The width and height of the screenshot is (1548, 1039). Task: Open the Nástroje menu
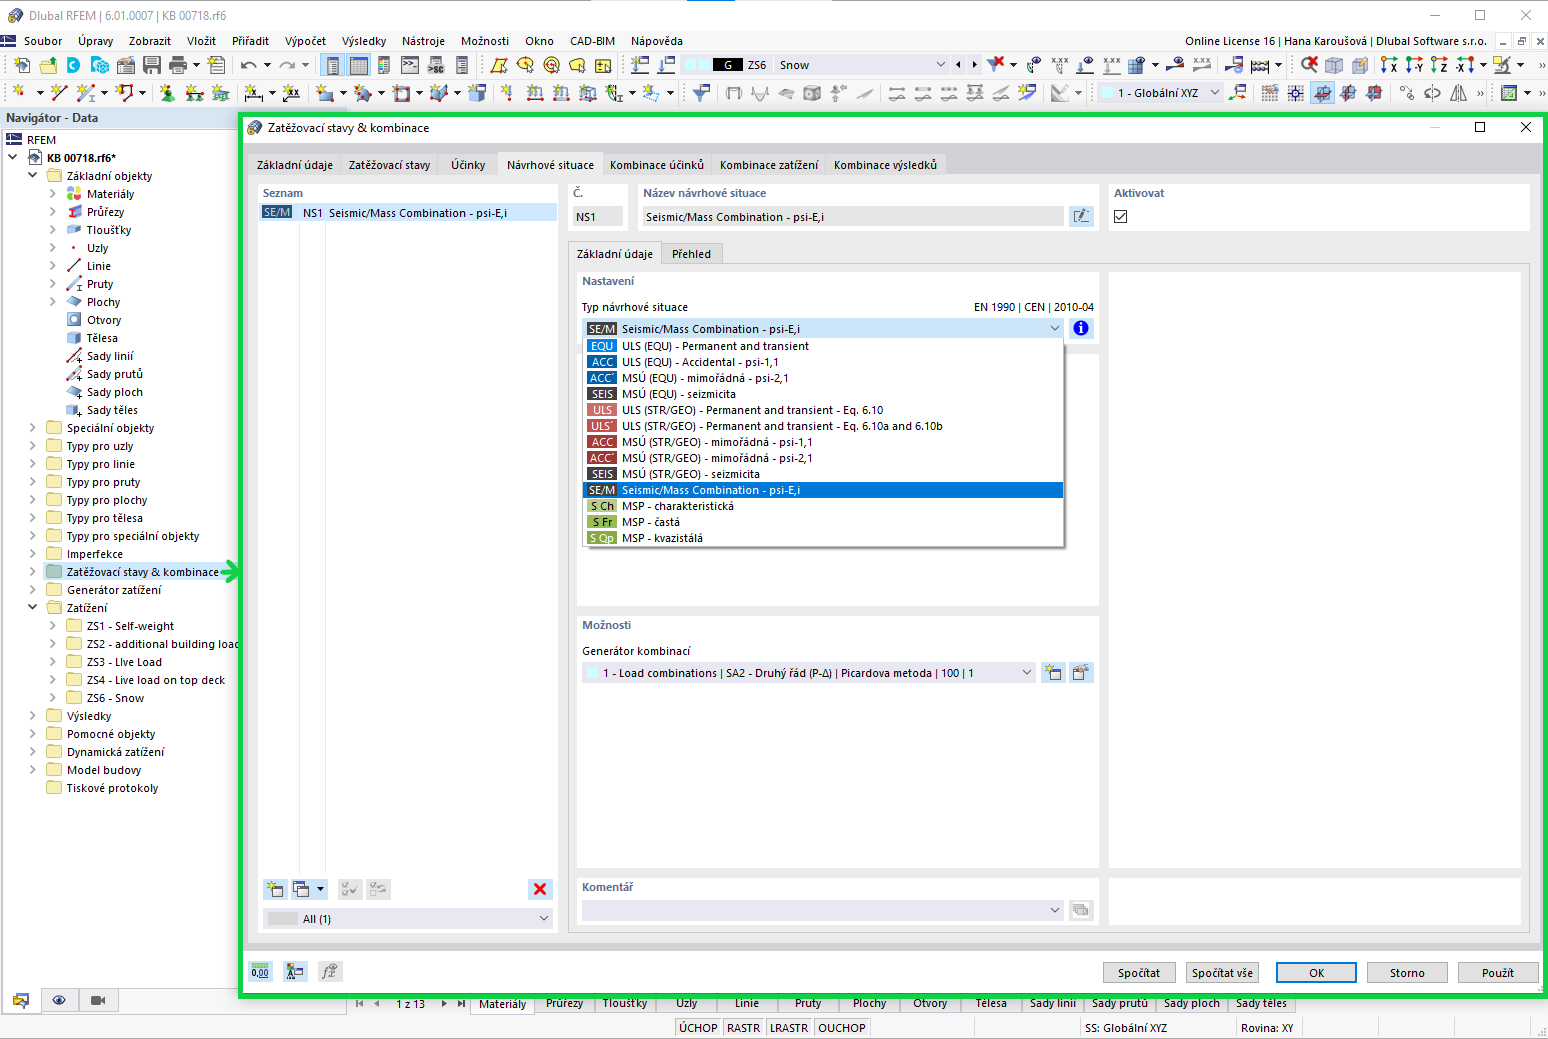pyautogui.click(x=423, y=41)
